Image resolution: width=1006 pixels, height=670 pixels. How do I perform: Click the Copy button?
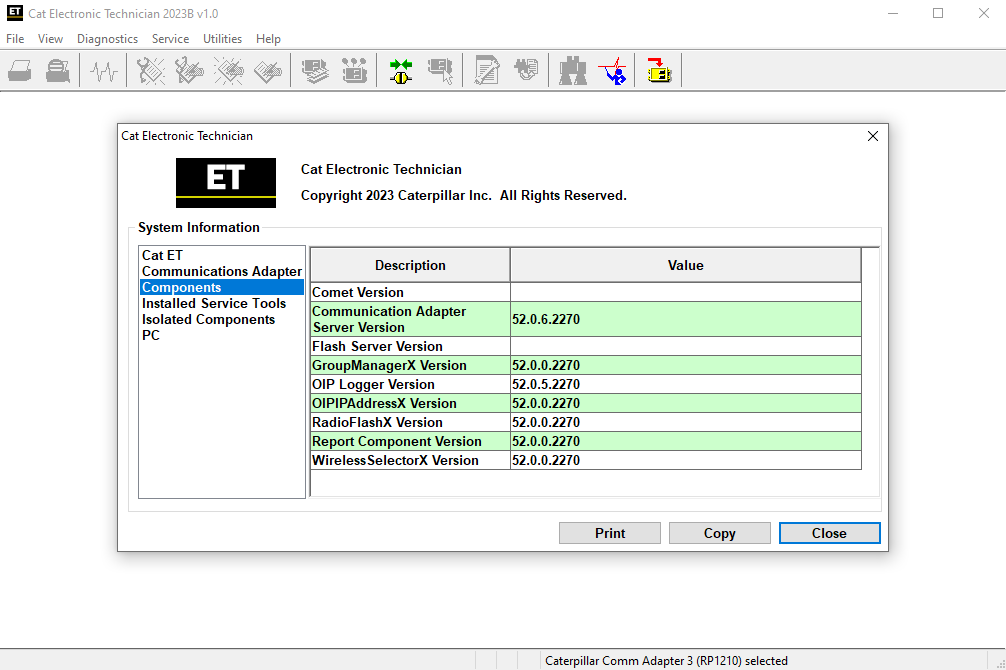pyautogui.click(x=719, y=533)
